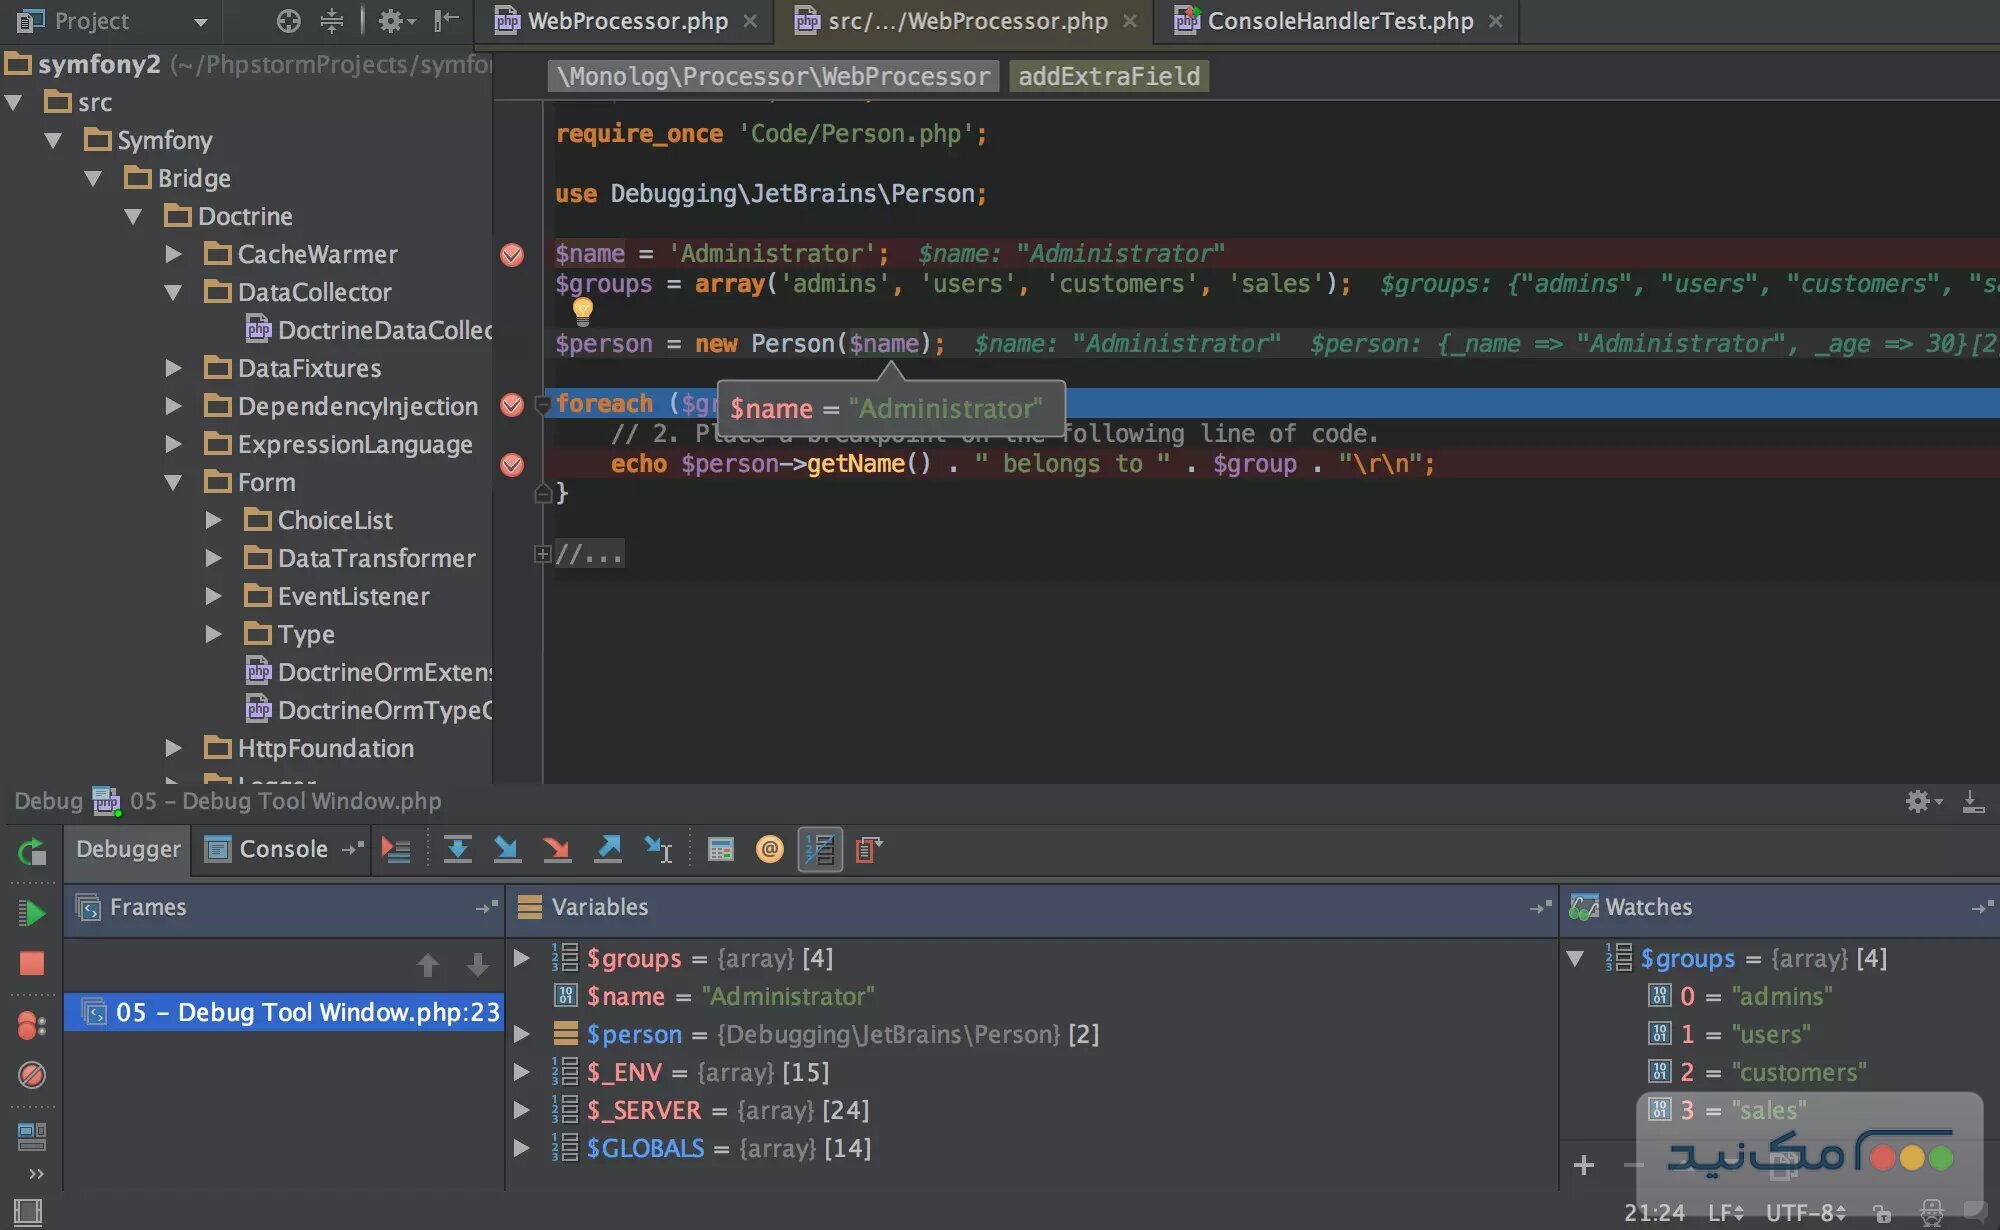Open the View Breakpoints dialog icon
Image resolution: width=2000 pixels, height=1230 pixels.
[32, 1022]
